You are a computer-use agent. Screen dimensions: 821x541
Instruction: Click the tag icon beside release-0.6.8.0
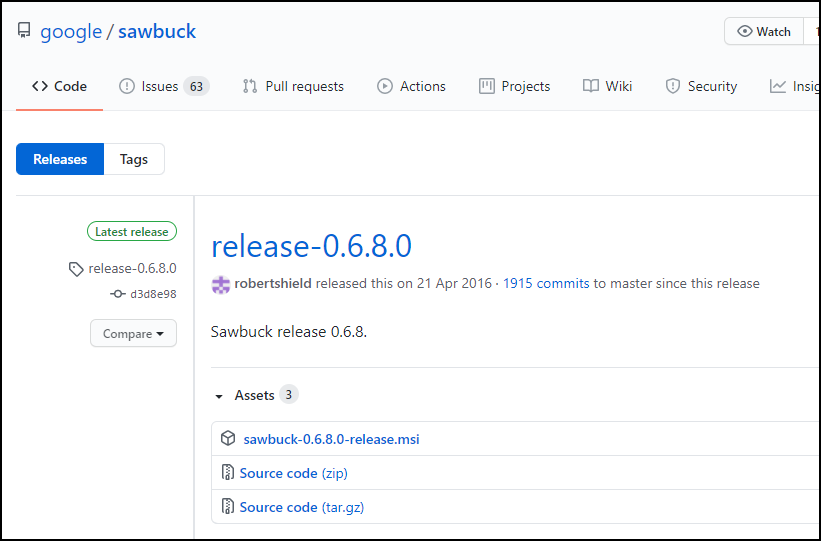[x=76, y=269]
